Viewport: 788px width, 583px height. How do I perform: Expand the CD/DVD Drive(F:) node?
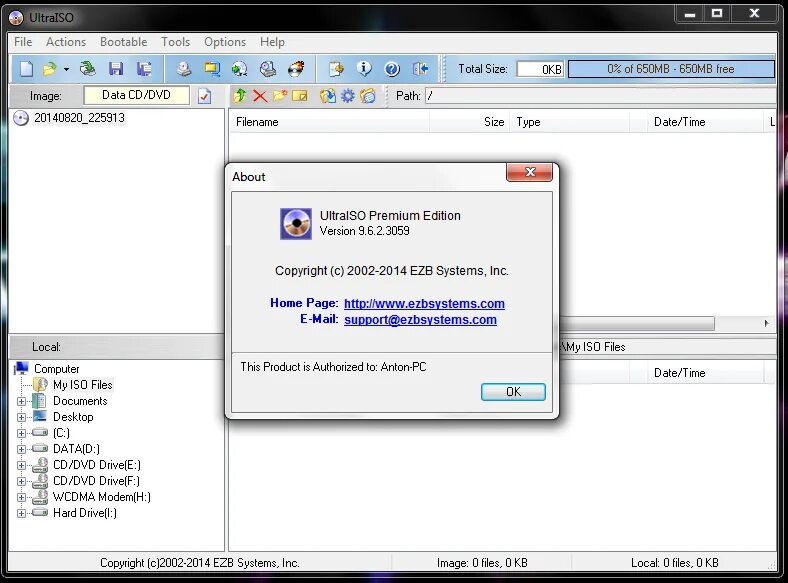21,481
